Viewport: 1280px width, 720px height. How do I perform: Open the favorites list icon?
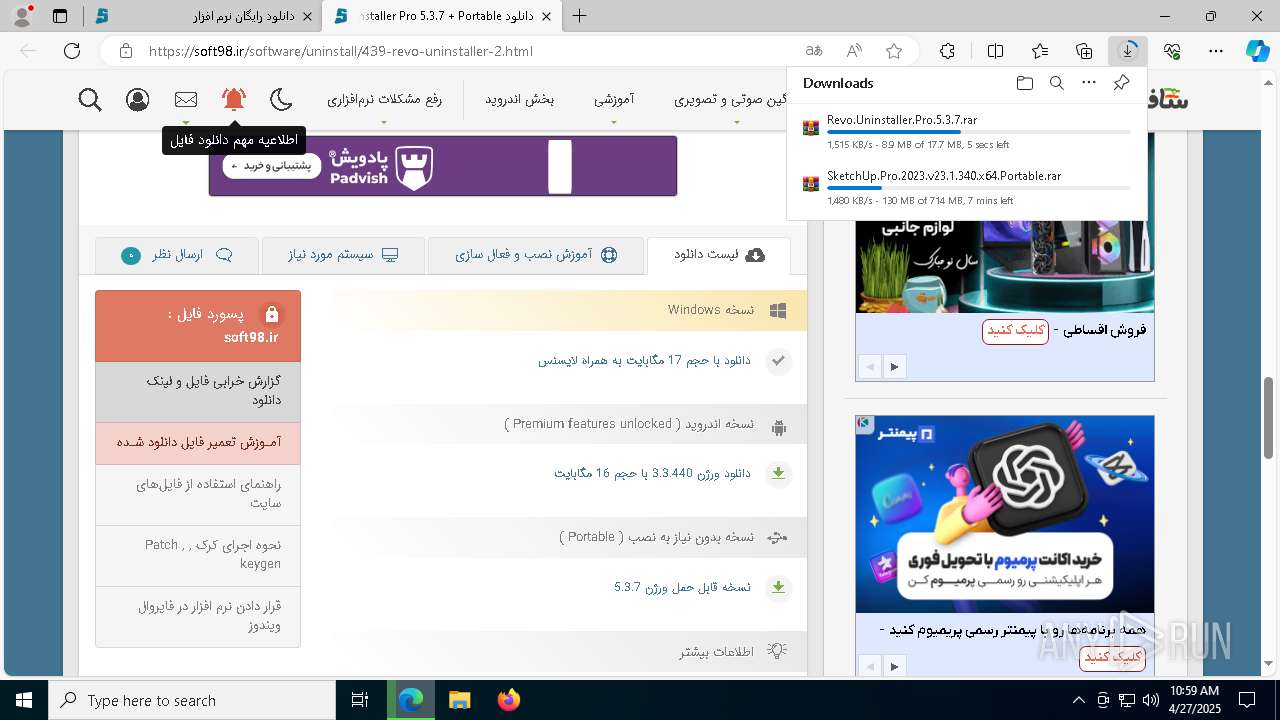[1040, 51]
